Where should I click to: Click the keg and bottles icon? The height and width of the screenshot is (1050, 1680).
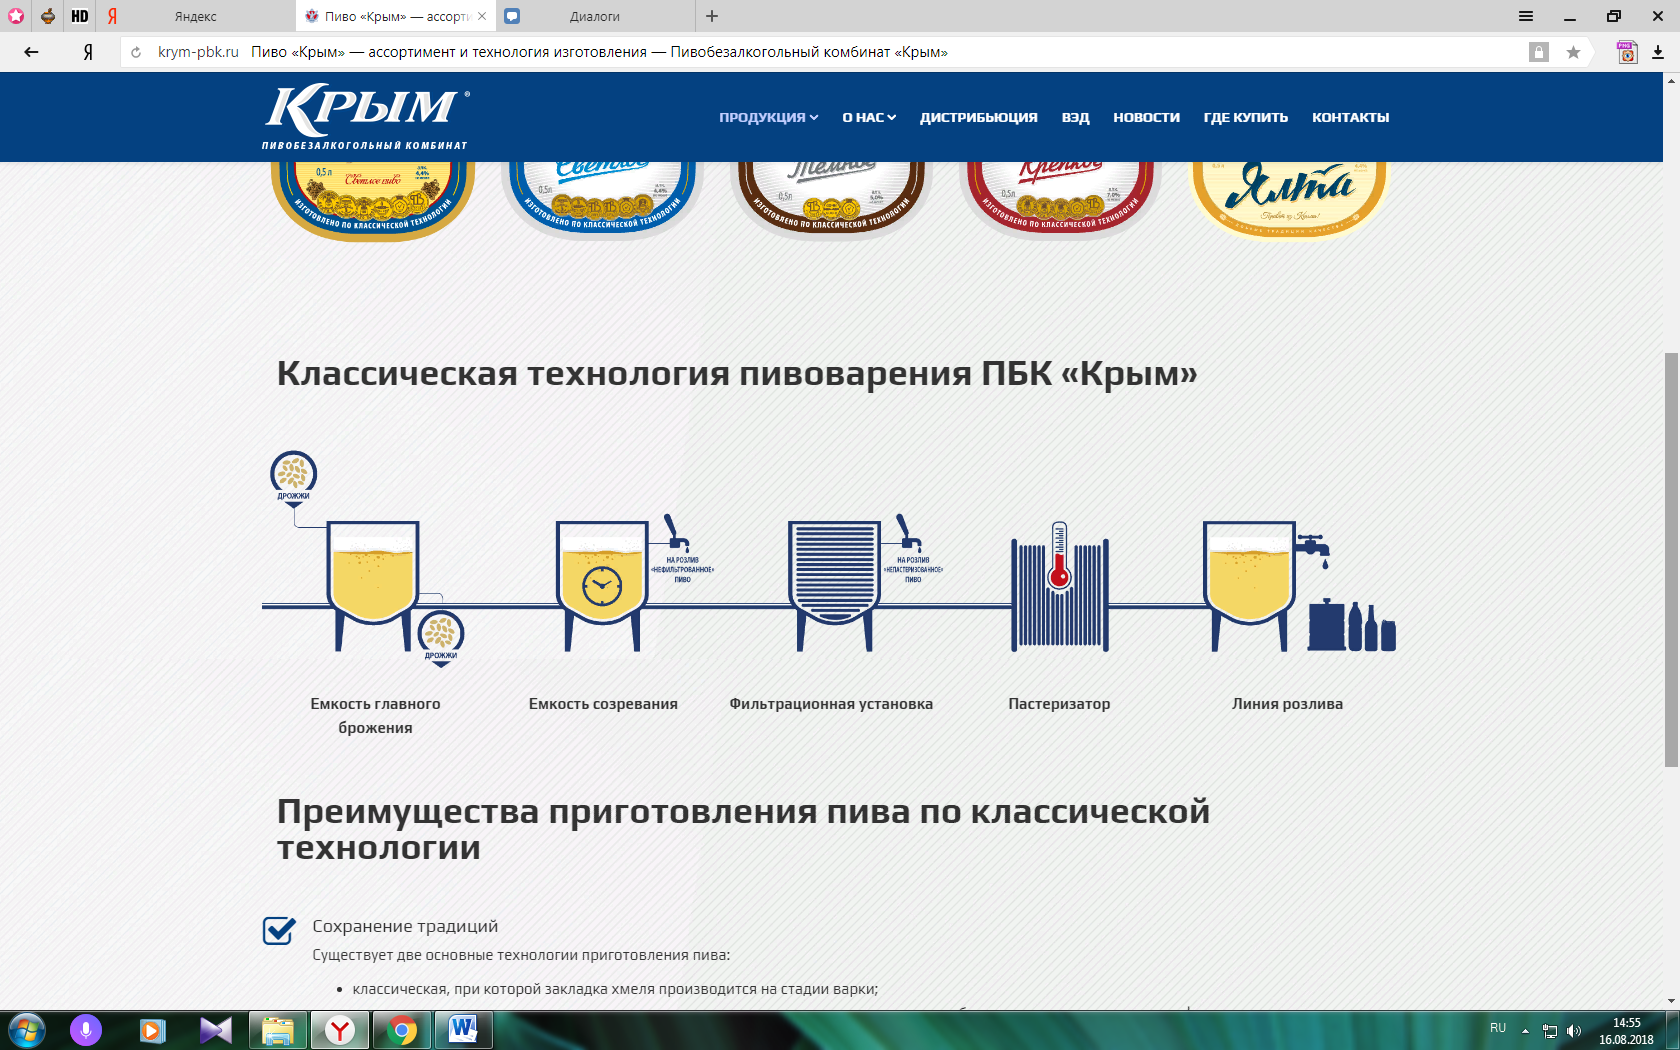tap(1351, 626)
